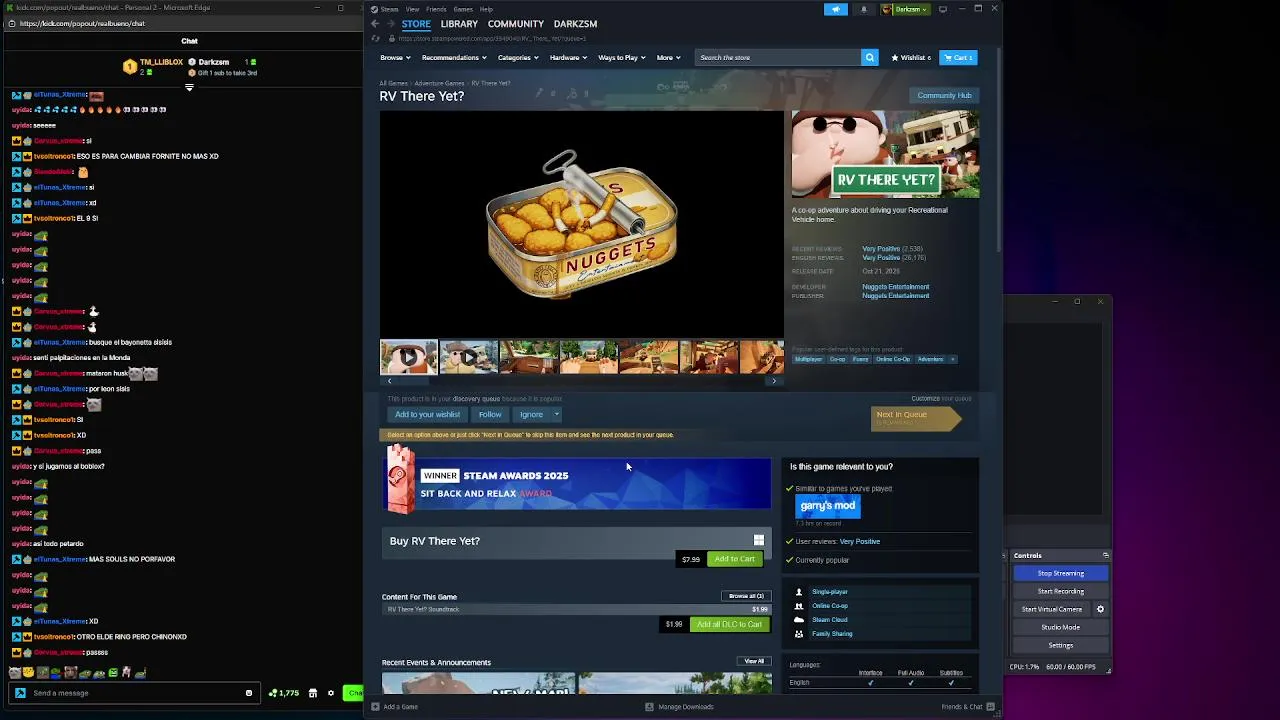Expand more tags plus button
The width and height of the screenshot is (1280, 720).
(x=953, y=359)
